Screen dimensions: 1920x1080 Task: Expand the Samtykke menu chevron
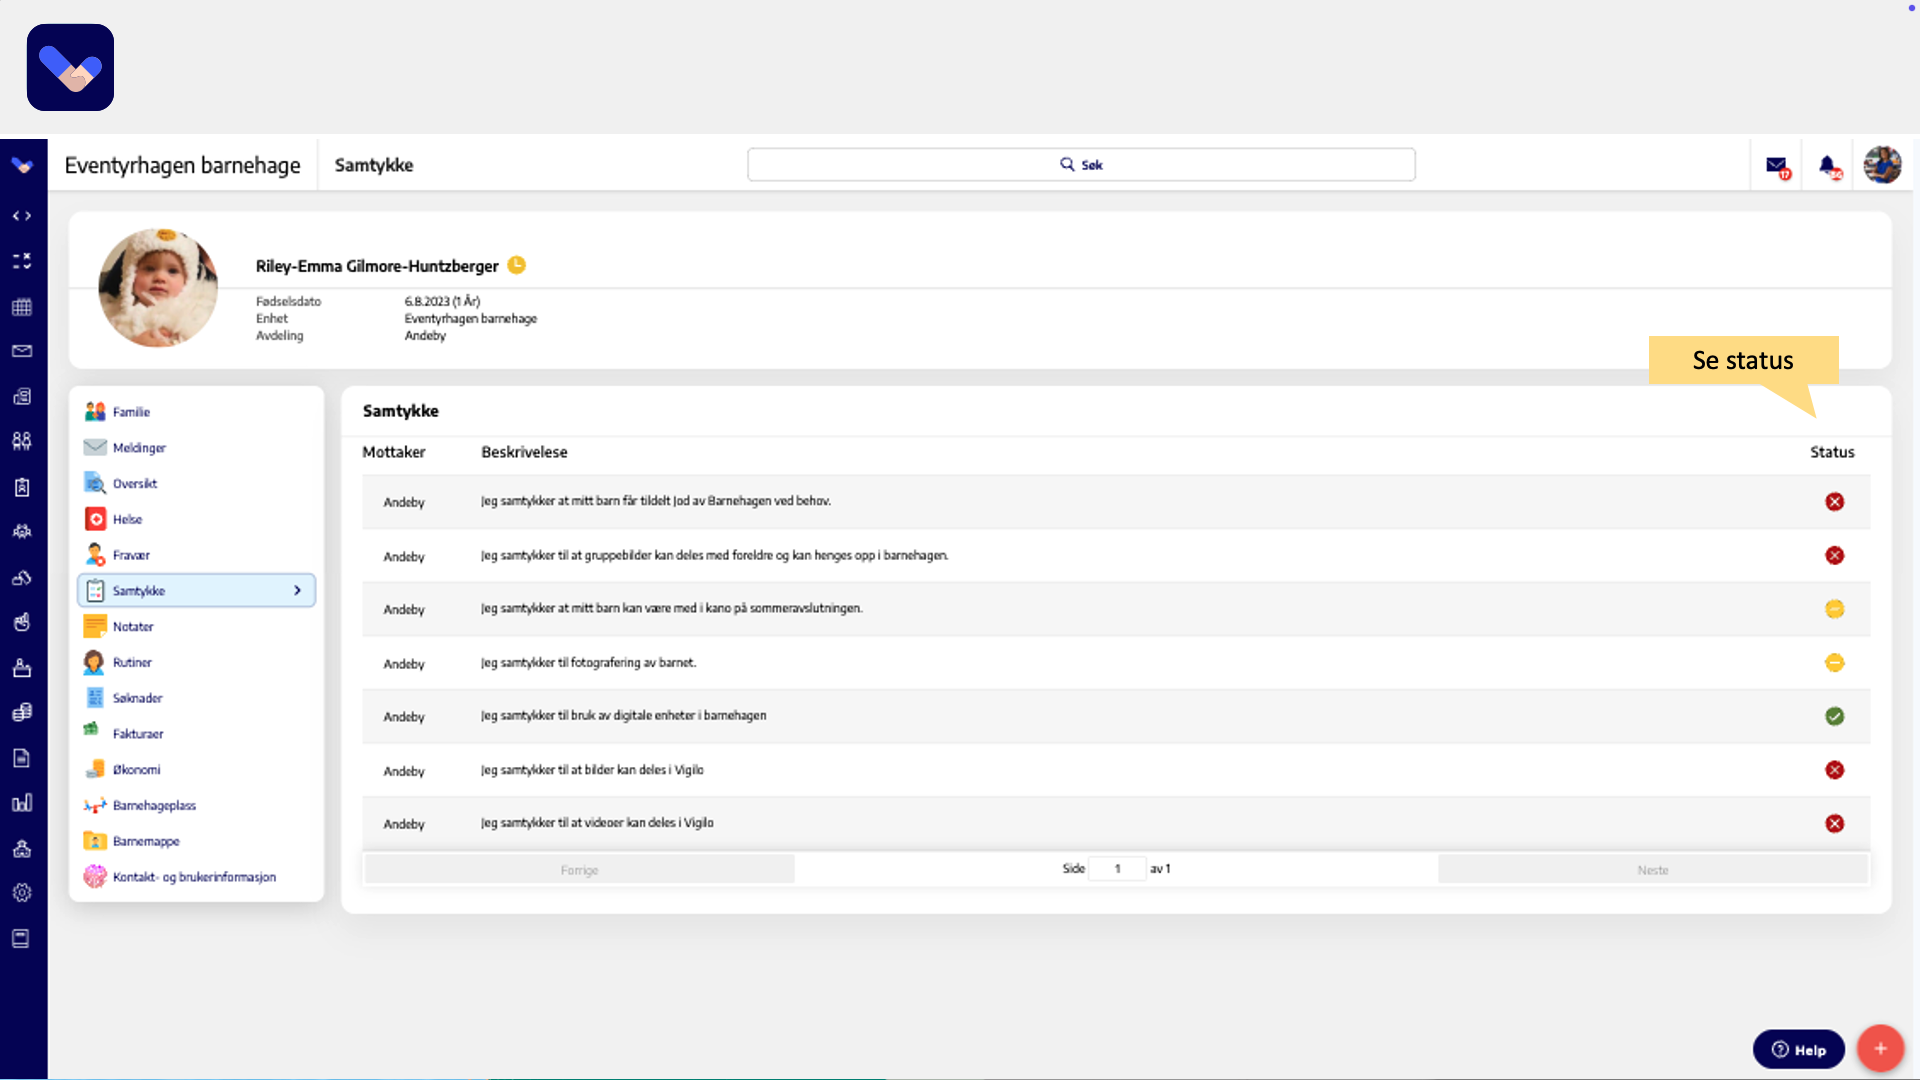[297, 591]
